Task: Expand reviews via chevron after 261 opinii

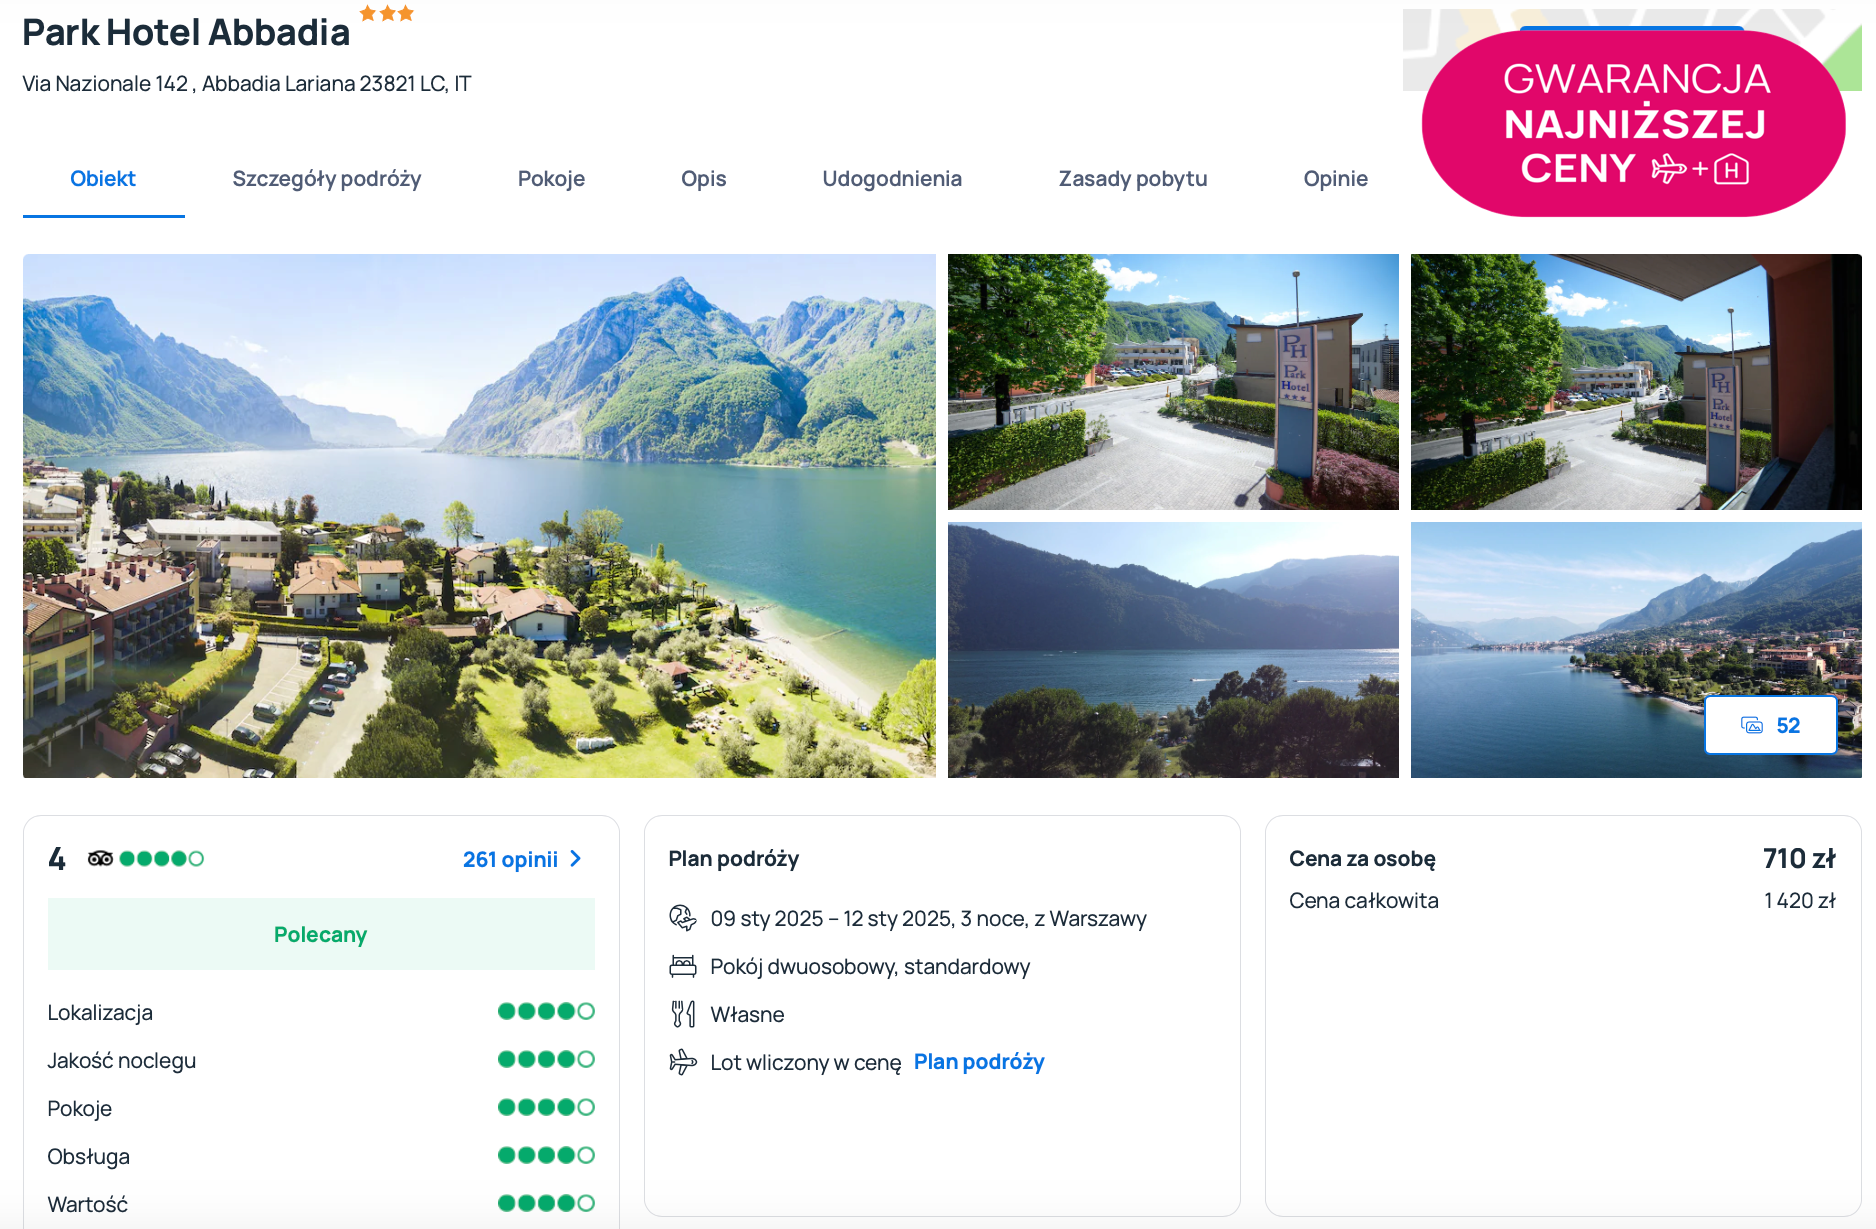Action: [x=576, y=859]
